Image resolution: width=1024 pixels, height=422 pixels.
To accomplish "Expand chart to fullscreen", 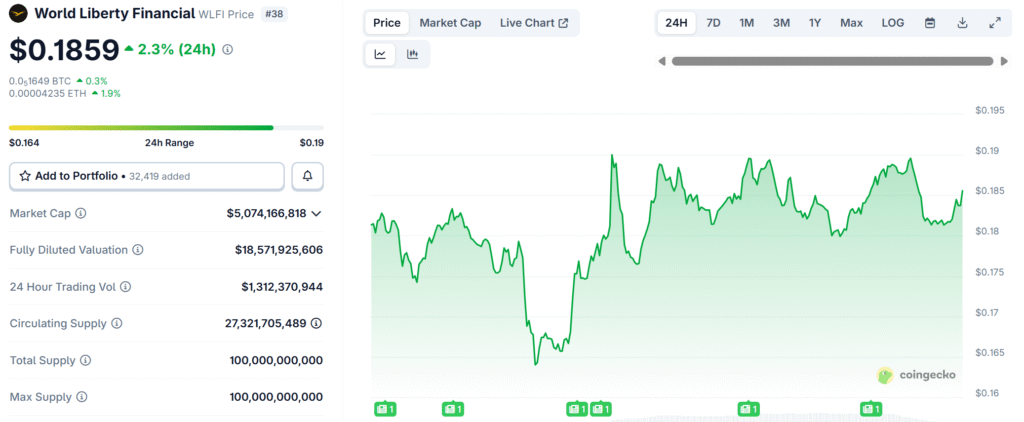I will pyautogui.click(x=994, y=23).
